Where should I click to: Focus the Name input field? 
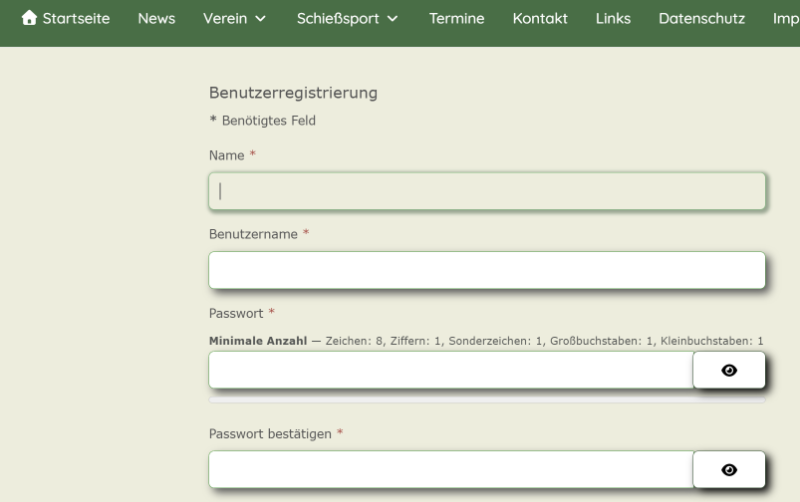coord(486,191)
